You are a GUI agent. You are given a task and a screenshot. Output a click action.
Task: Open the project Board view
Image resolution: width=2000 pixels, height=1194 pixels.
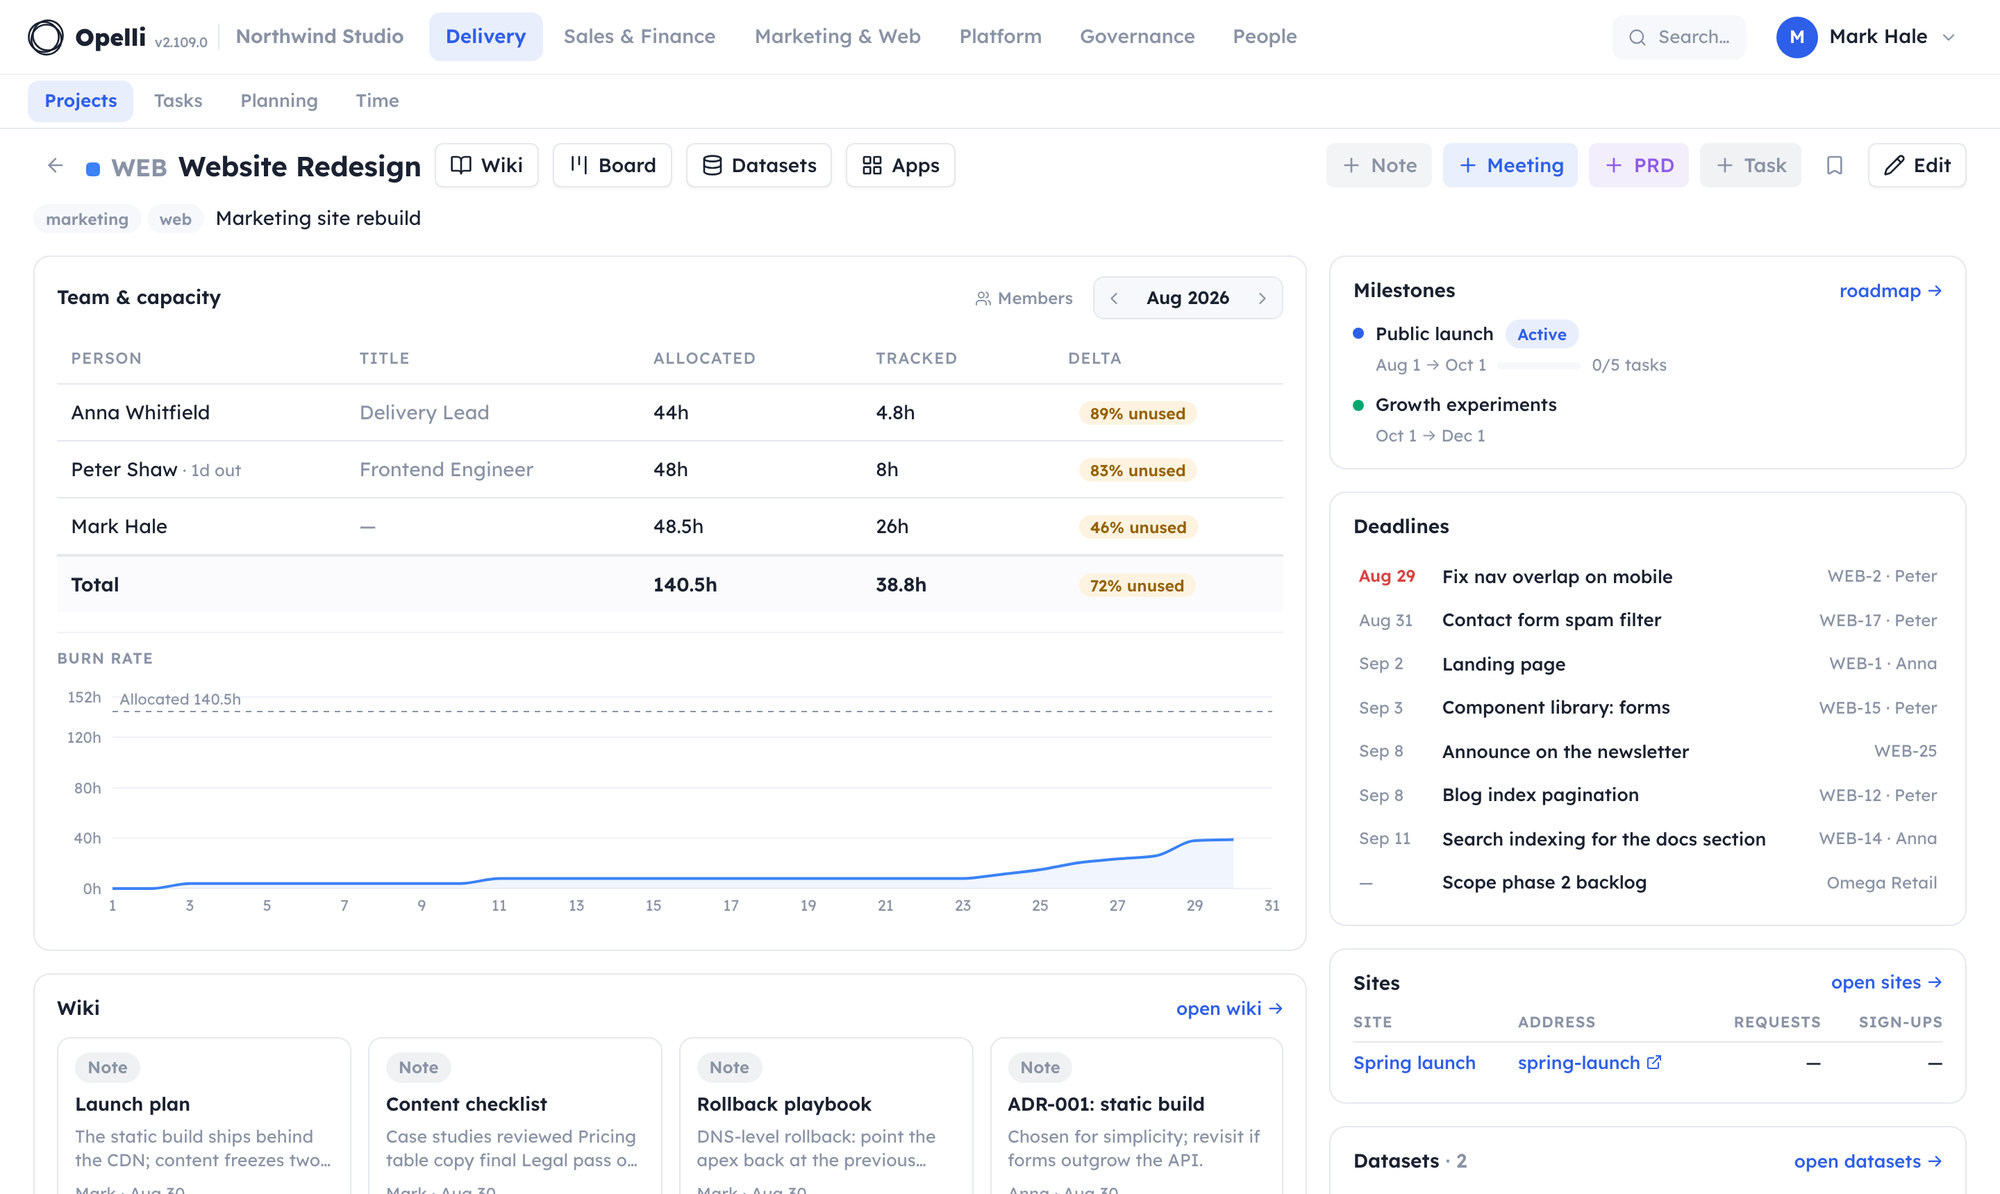(x=612, y=165)
